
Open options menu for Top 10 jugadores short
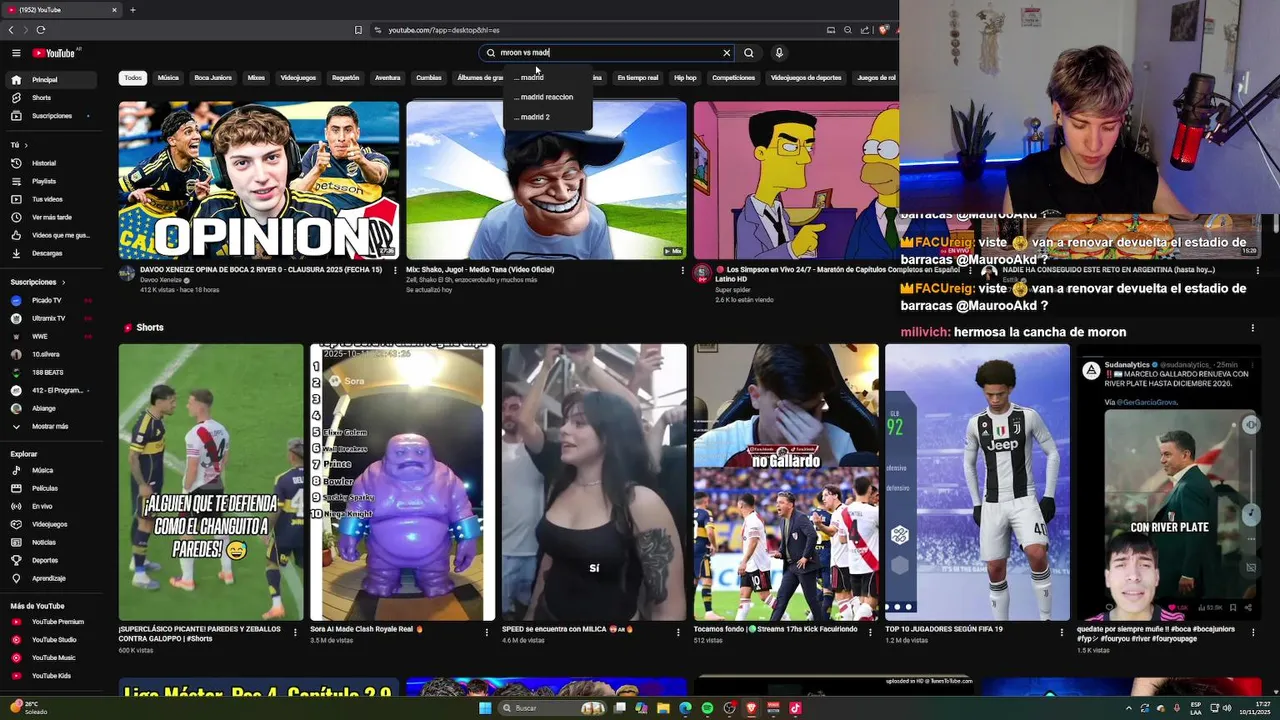click(x=1062, y=632)
